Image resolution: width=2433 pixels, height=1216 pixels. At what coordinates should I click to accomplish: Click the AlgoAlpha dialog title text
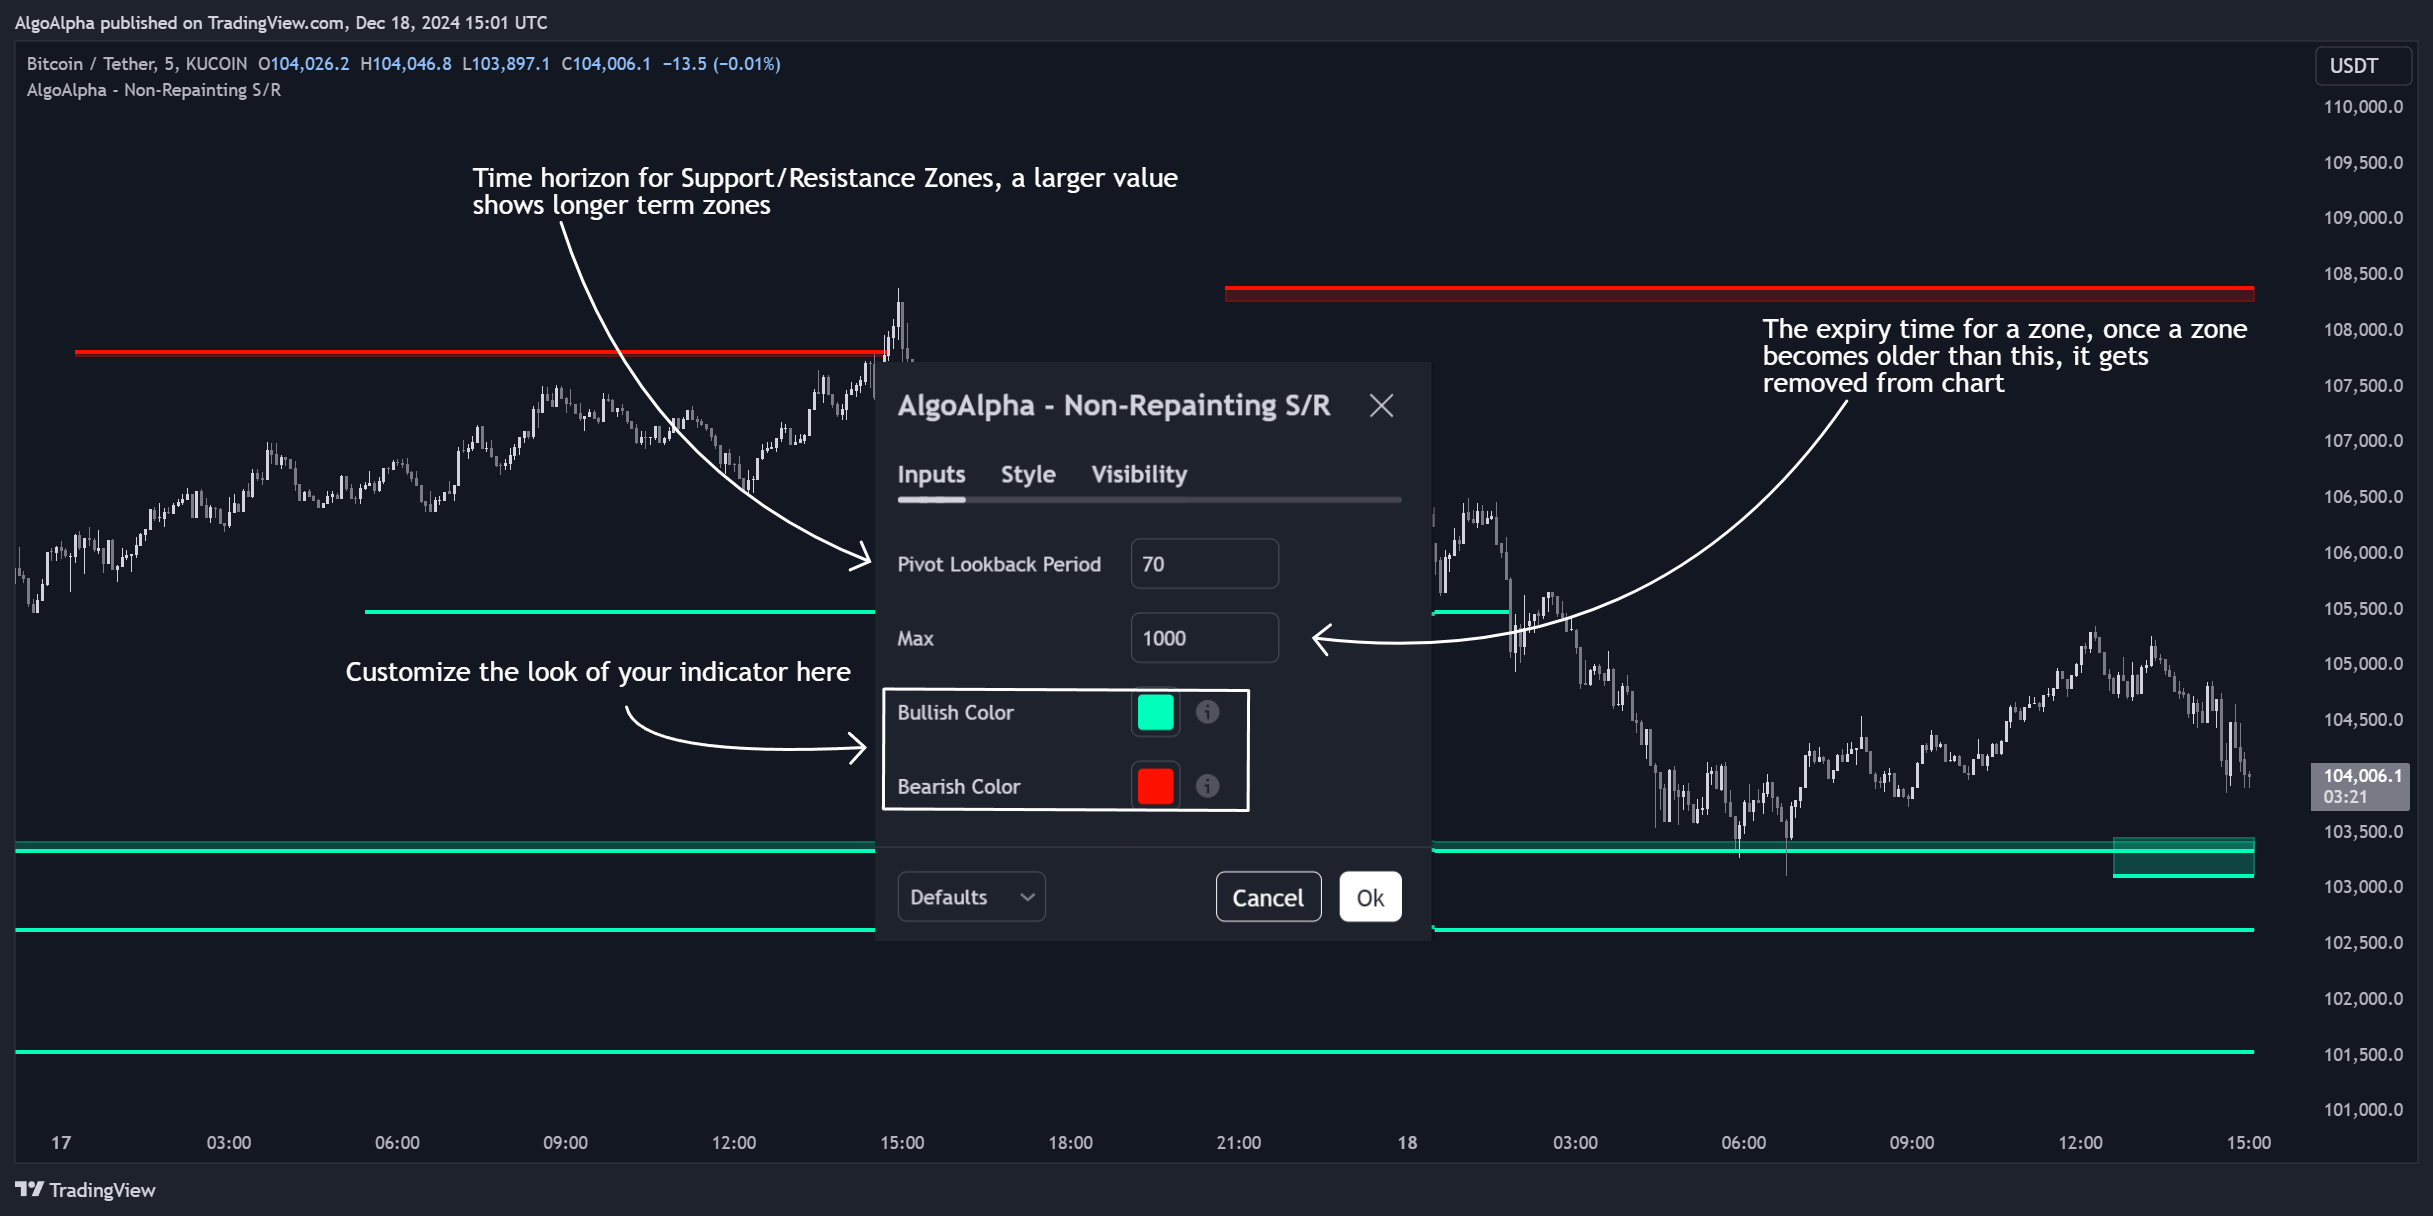click(x=1114, y=405)
